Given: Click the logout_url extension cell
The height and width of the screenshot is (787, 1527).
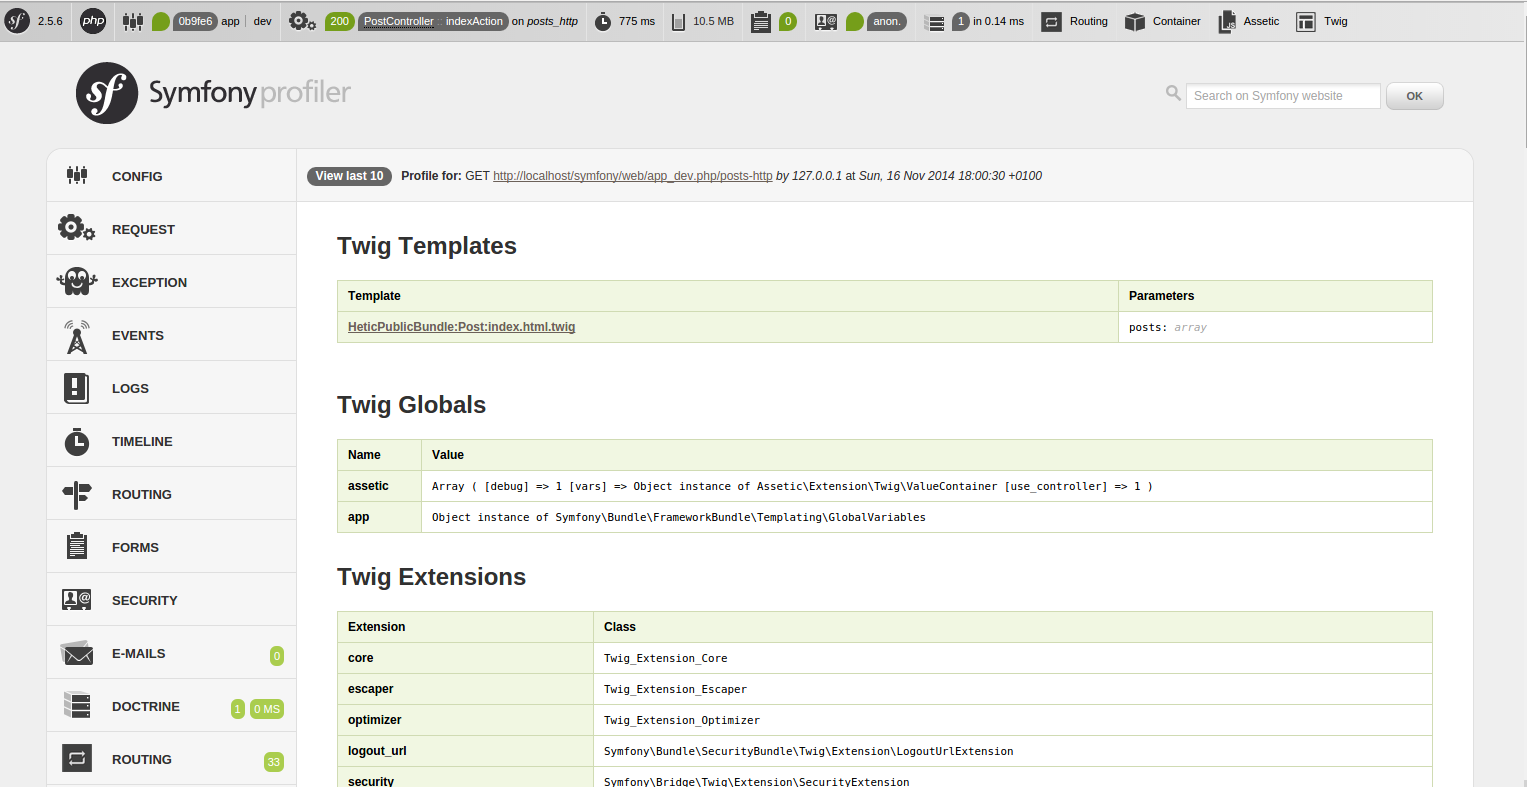Looking at the screenshot, I should point(465,751).
